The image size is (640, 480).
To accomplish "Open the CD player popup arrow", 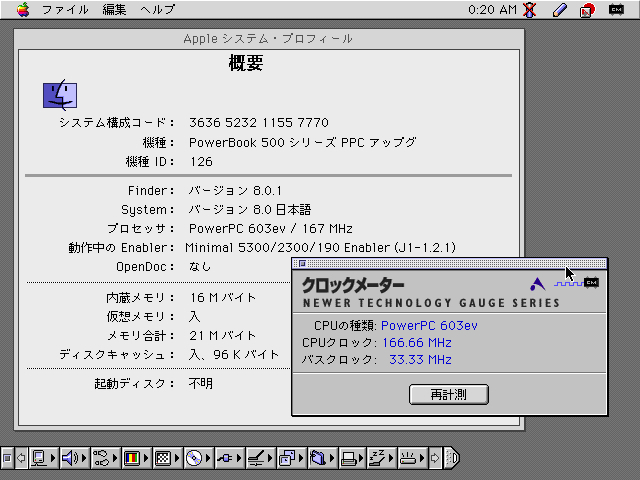I will (208, 458).
